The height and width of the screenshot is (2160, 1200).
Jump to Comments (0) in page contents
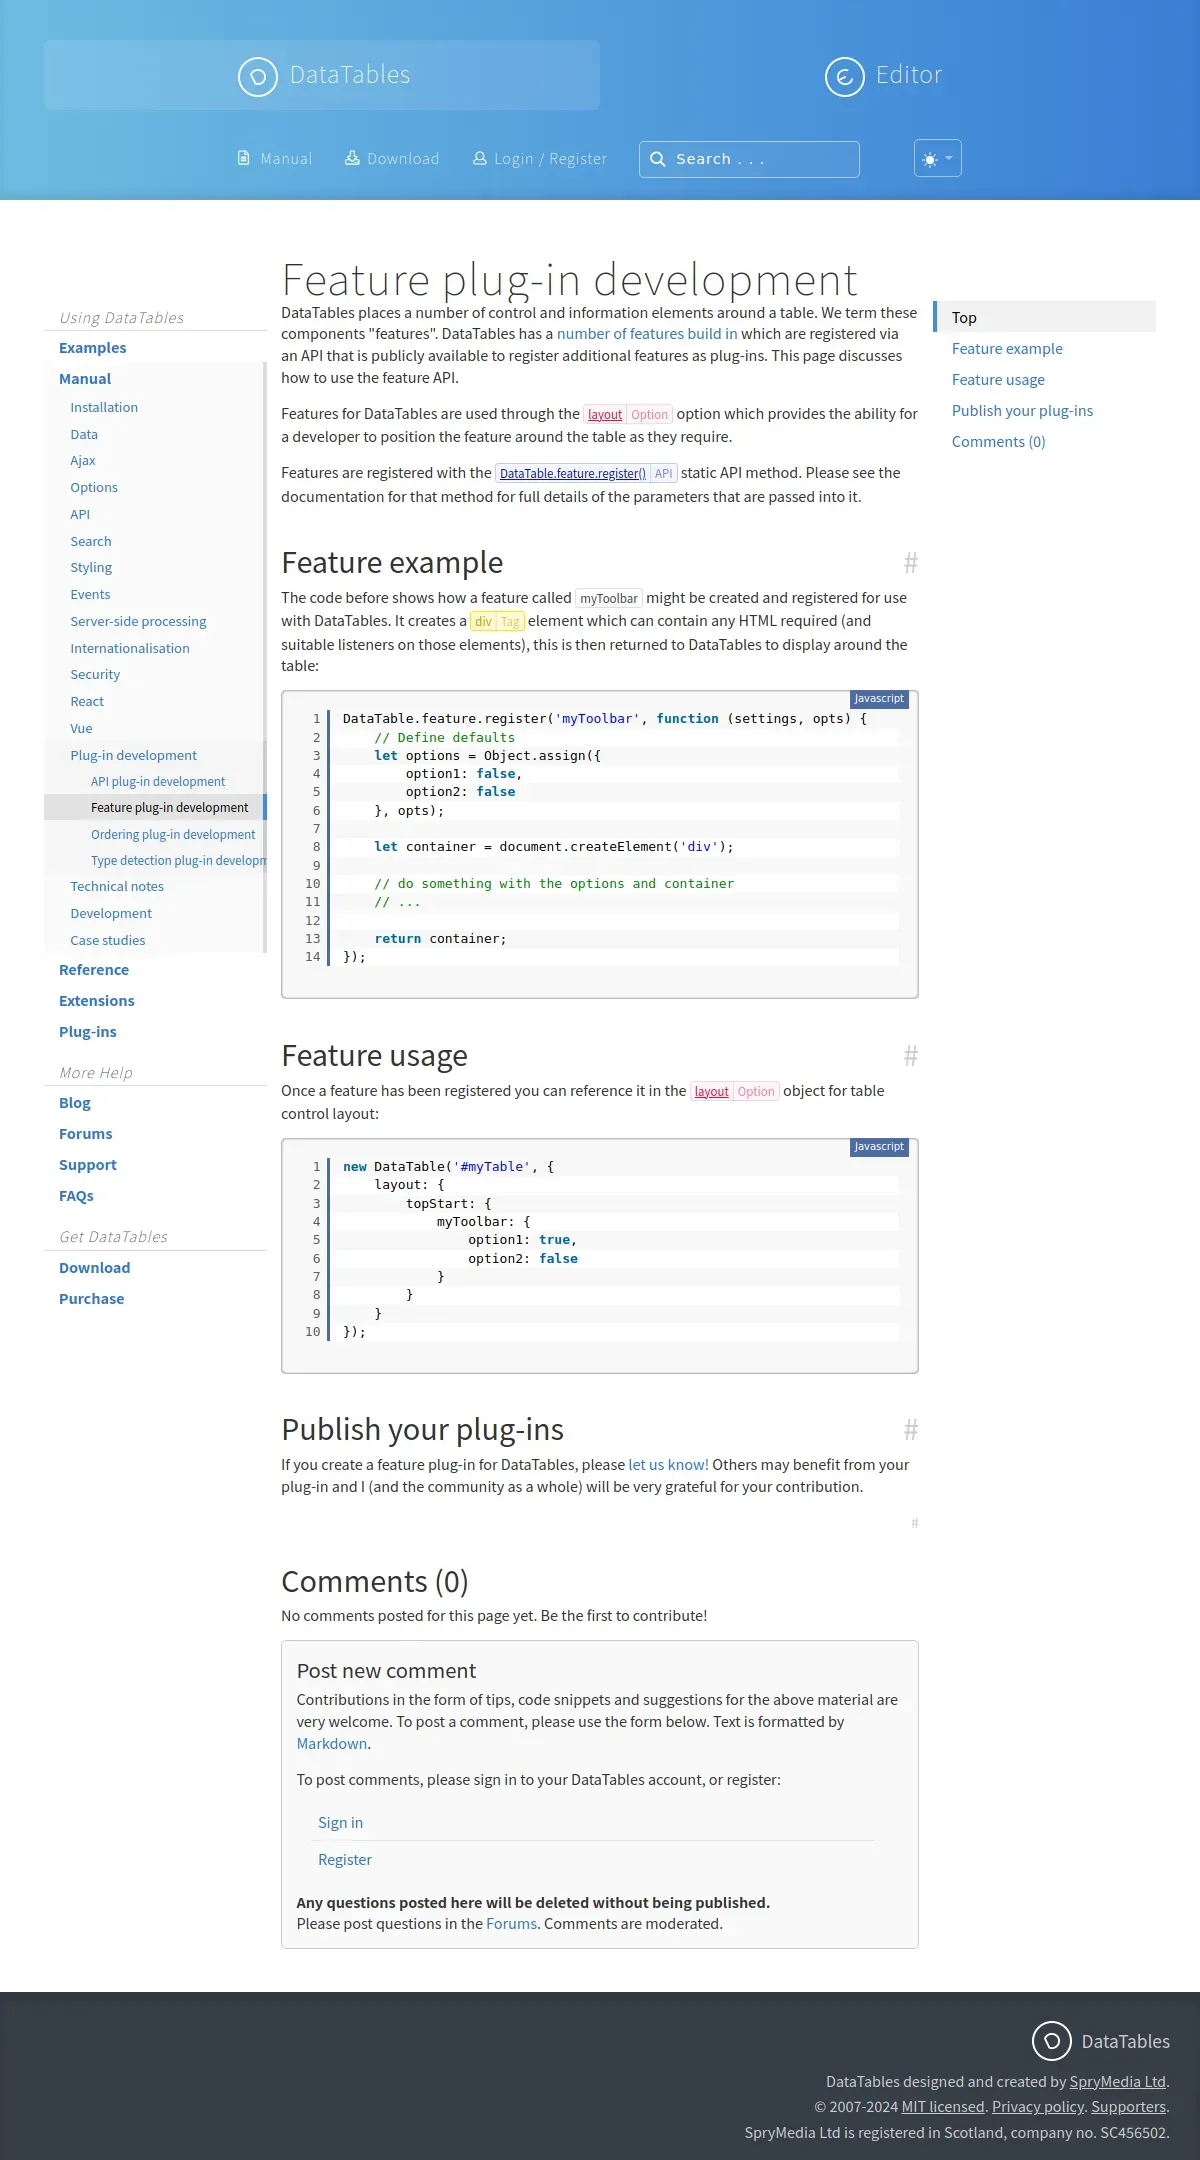click(998, 442)
